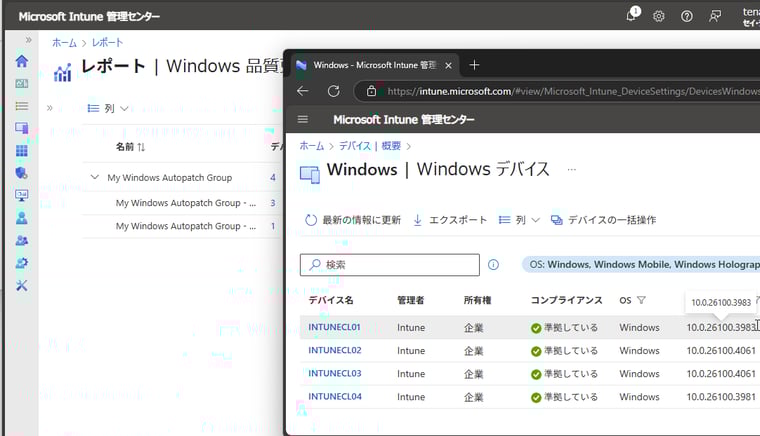
Task: Open hamburger menu in front Intune window
Action: pyautogui.click(x=303, y=119)
